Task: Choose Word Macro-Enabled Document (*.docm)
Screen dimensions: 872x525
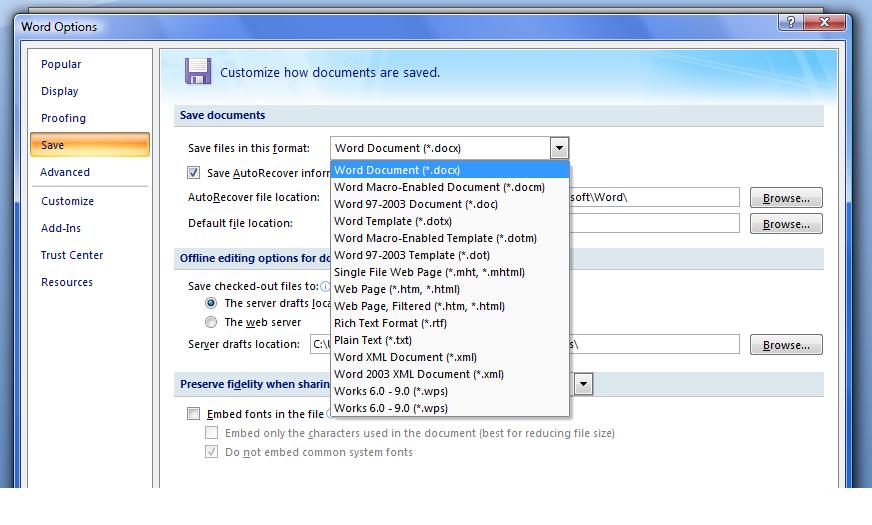Action: point(449,187)
